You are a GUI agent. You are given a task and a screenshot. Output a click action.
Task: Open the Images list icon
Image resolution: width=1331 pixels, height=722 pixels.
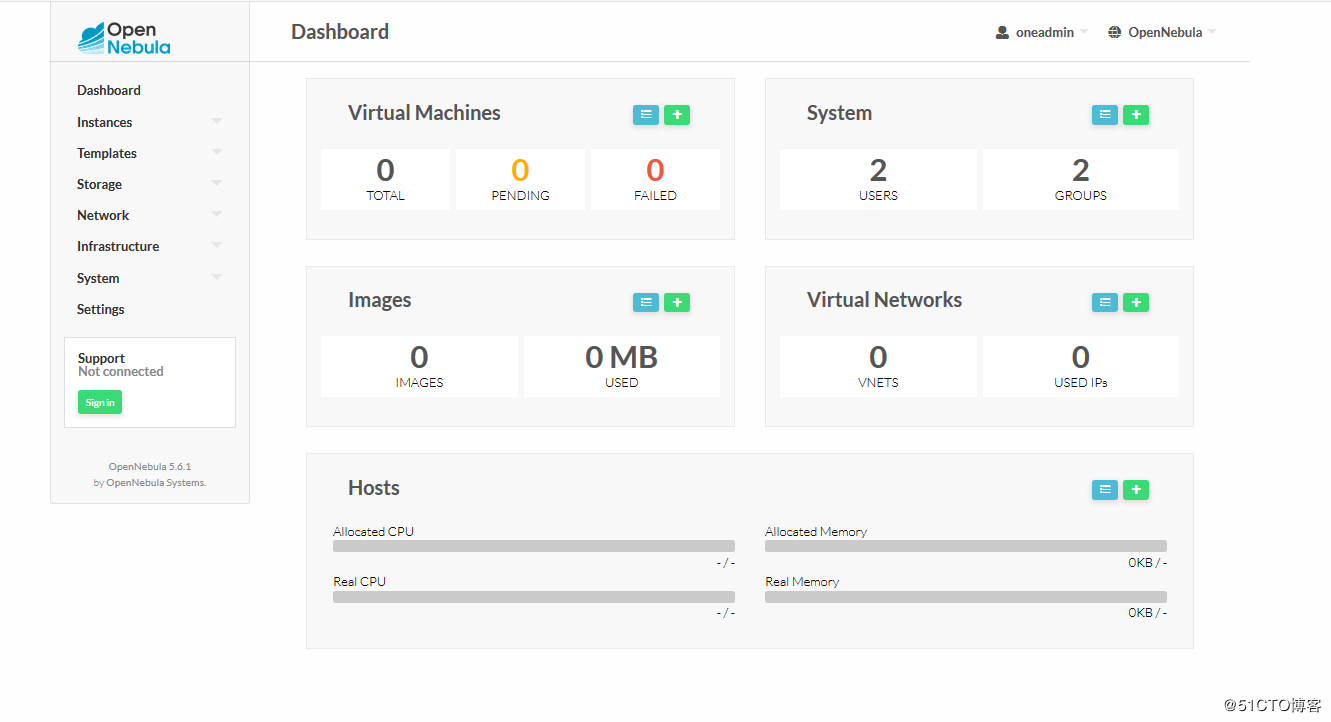646,302
